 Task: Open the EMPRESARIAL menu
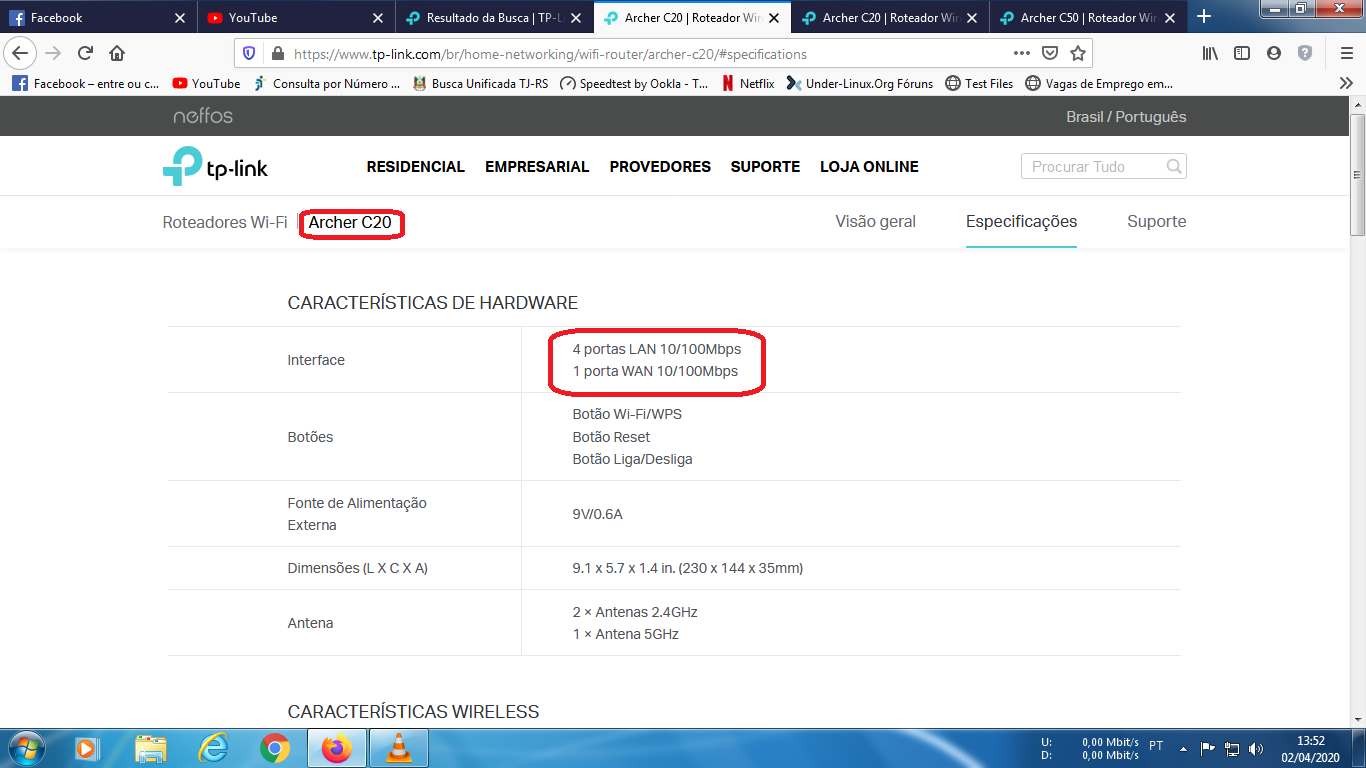(537, 167)
